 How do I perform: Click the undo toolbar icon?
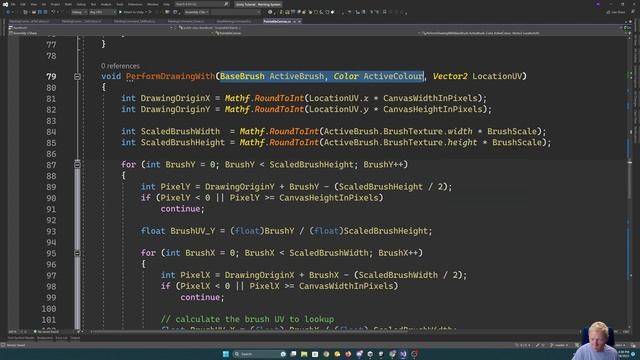tap(53, 12)
